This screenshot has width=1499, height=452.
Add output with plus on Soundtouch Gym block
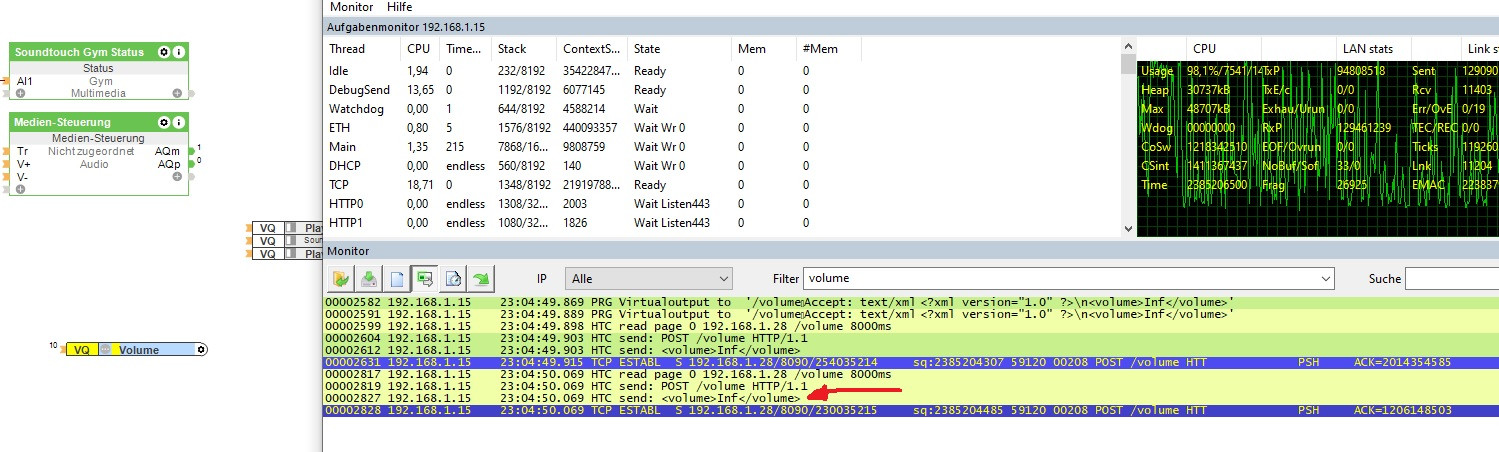pos(177,93)
